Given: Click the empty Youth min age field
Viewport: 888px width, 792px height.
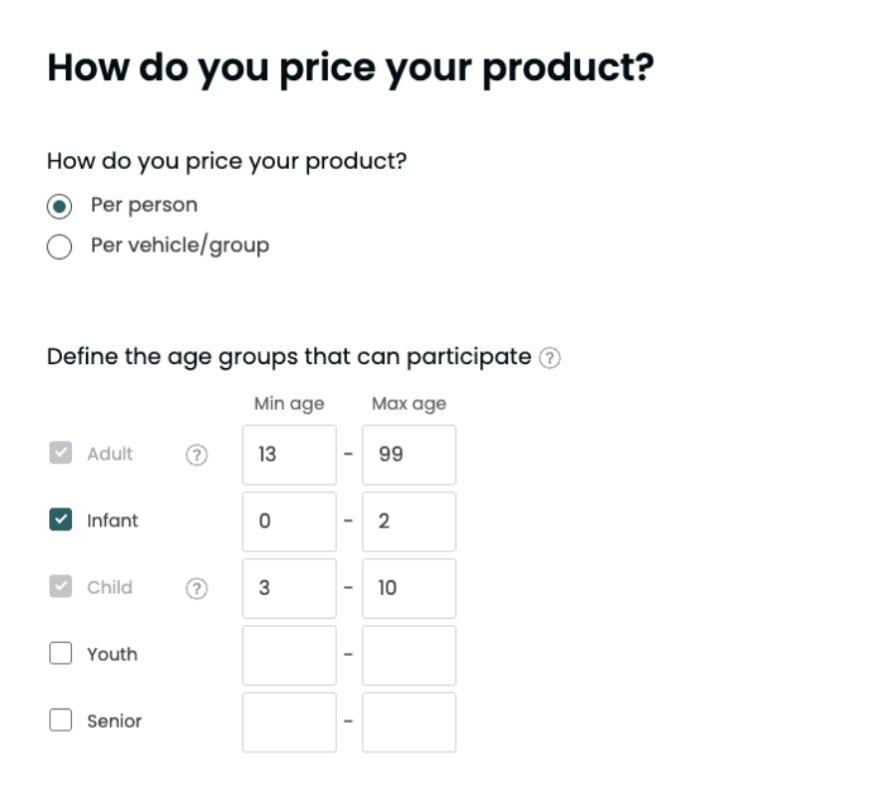Looking at the screenshot, I should point(289,656).
